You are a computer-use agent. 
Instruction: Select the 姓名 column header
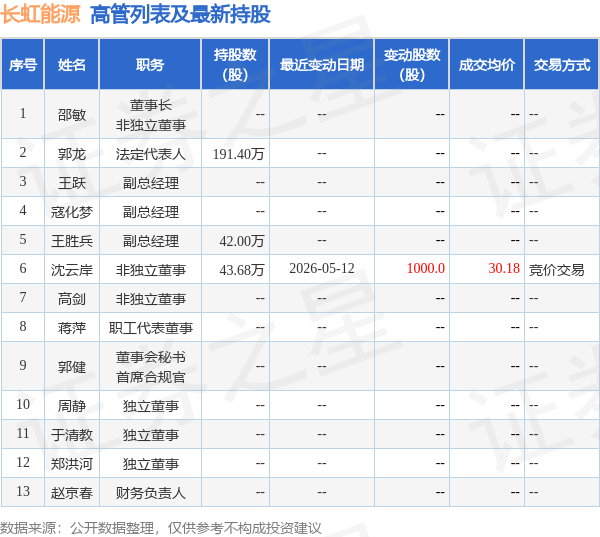[72, 64]
